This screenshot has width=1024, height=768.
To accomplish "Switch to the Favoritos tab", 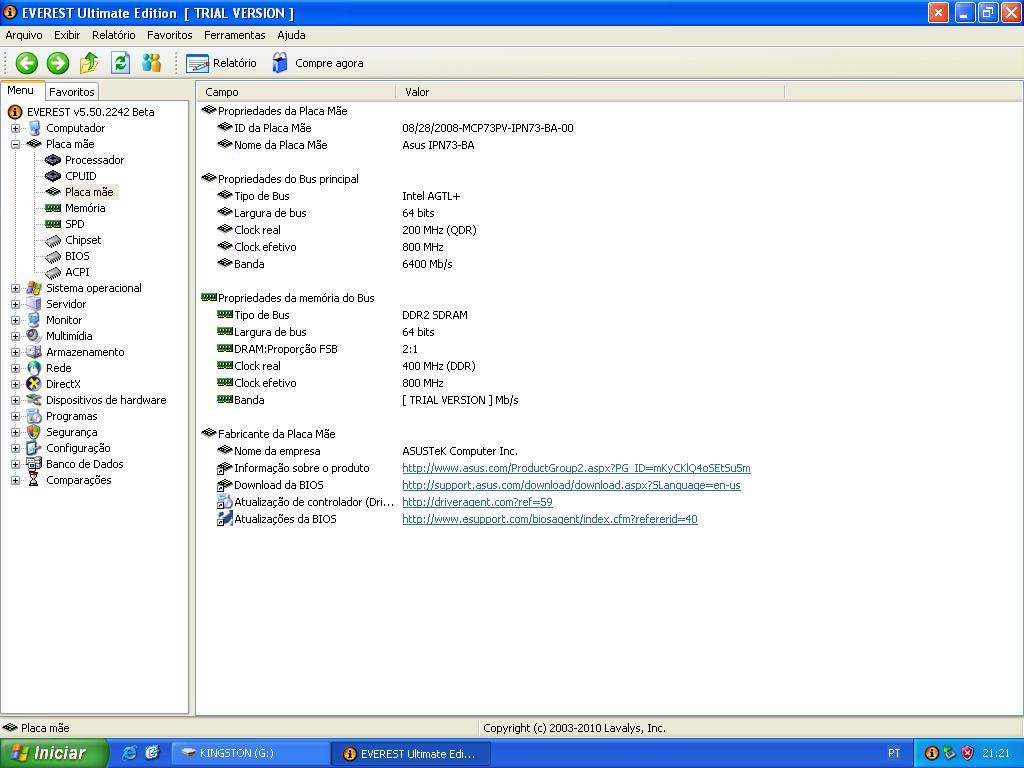I will click(72, 92).
